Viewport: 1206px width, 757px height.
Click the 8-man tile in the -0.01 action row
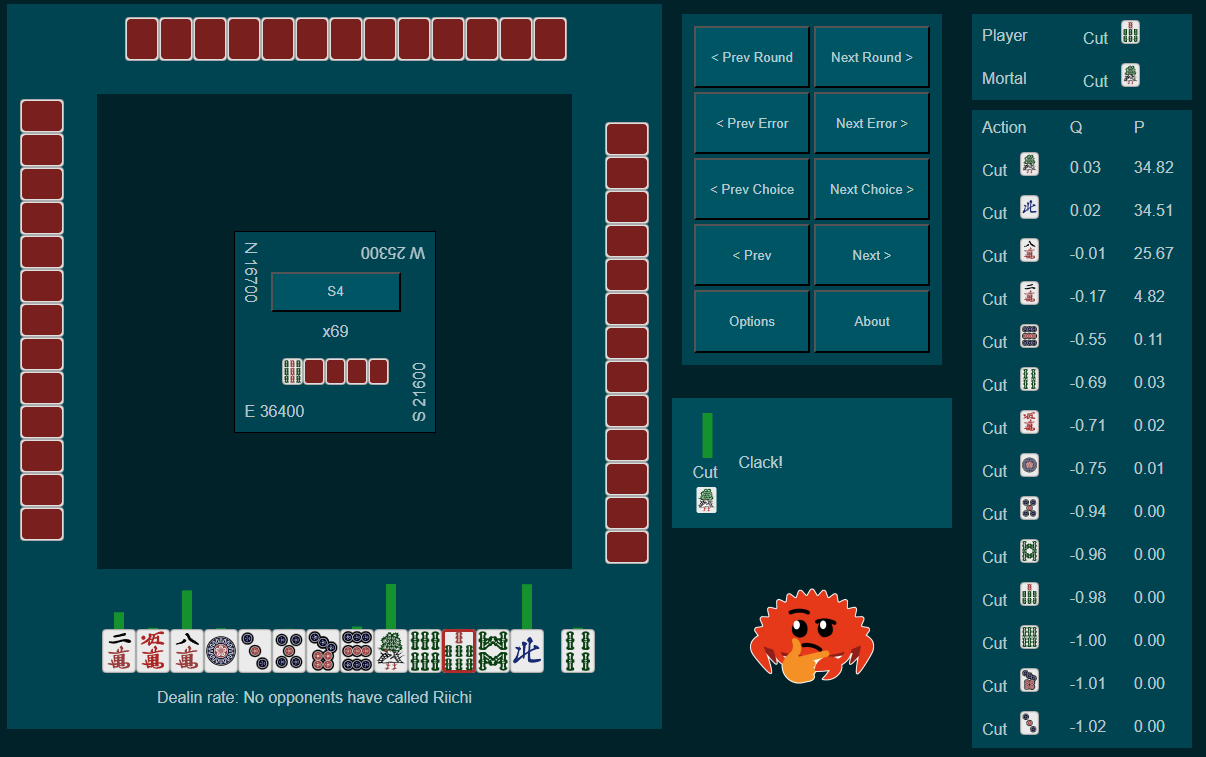coord(1029,251)
